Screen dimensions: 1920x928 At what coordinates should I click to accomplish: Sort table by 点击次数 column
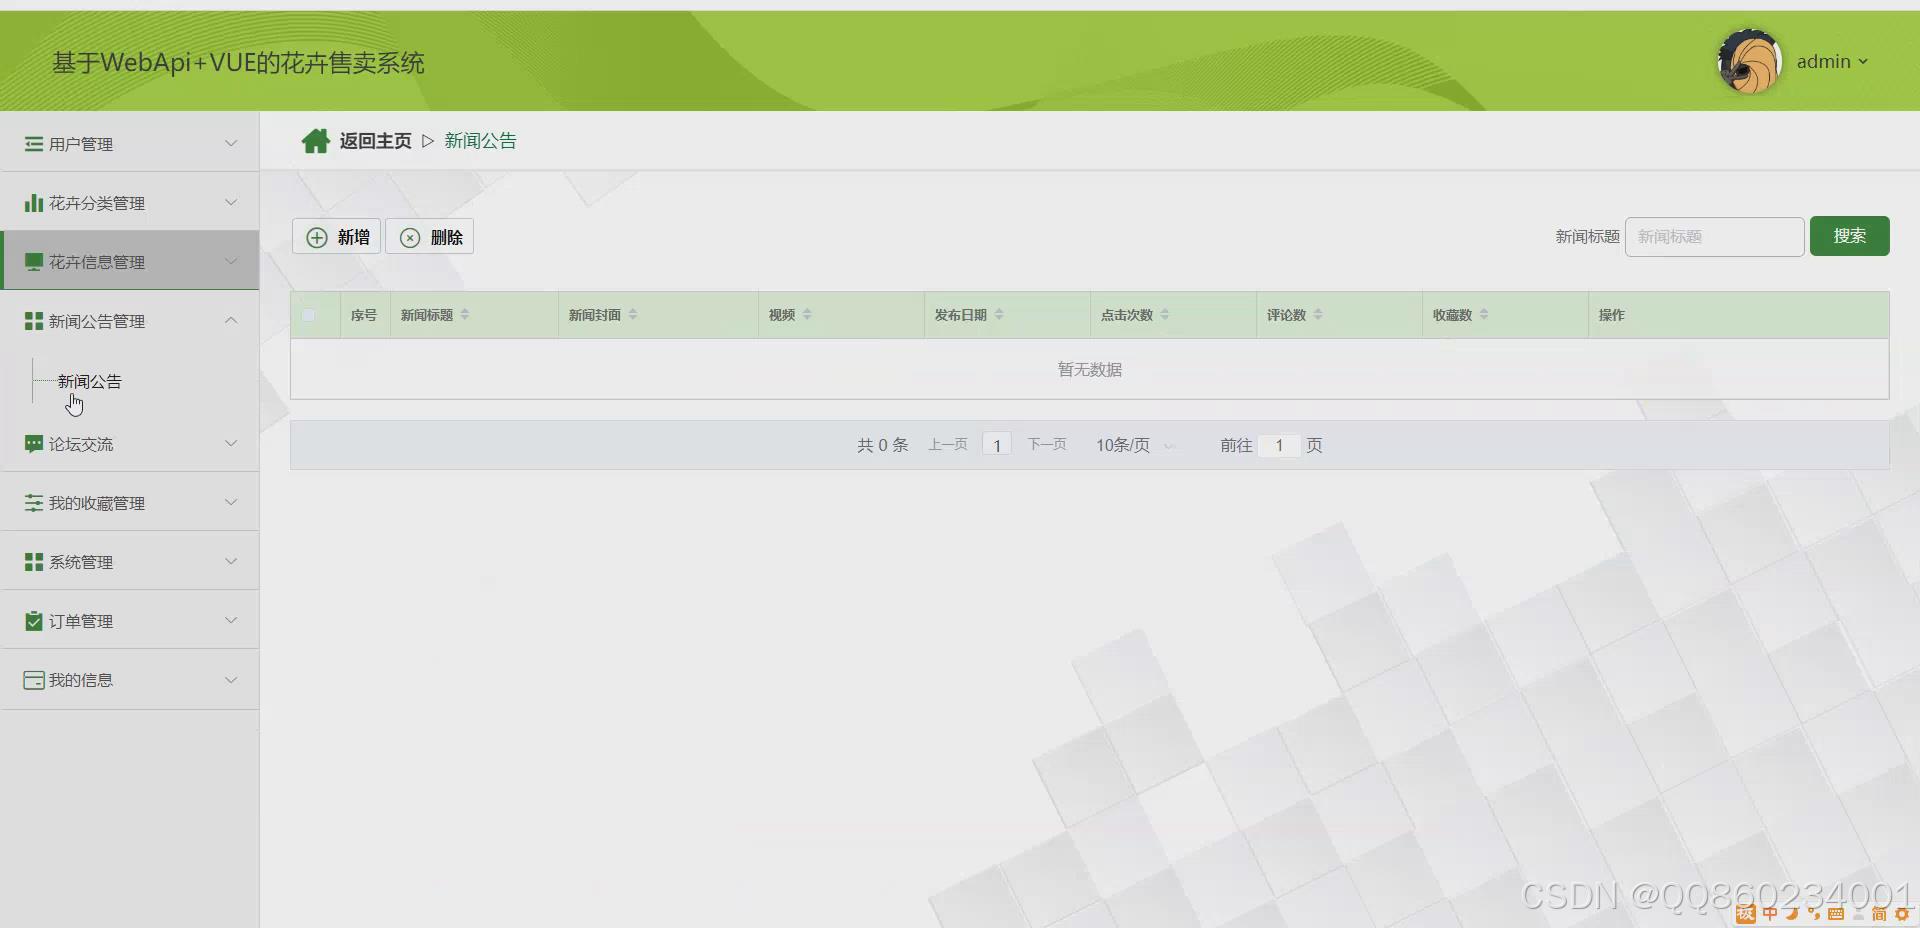(x=1165, y=315)
